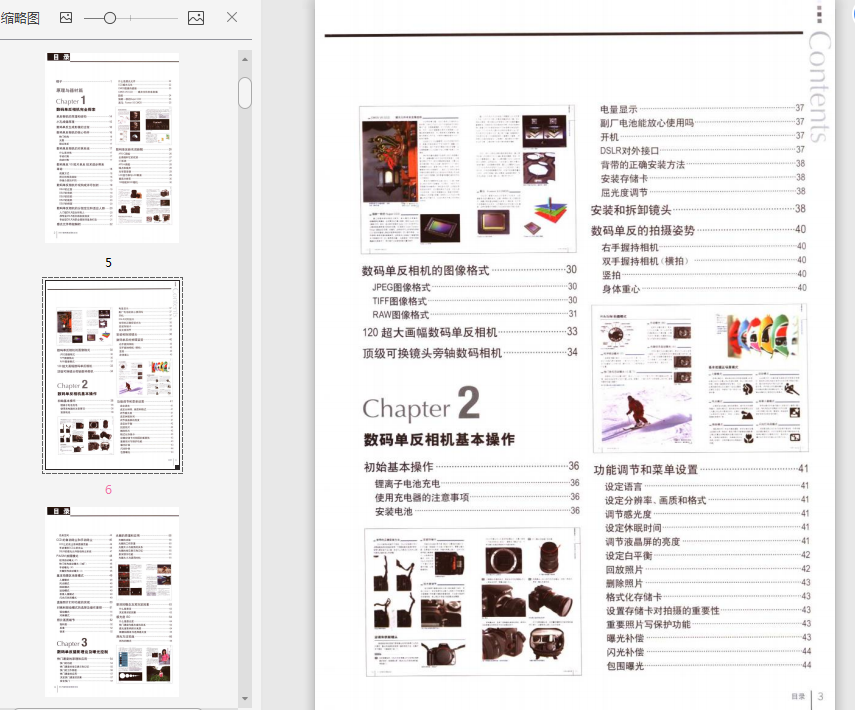The image size is (855, 710).
Task: Adjust the thumbnail size slider knob
Action: coord(110,18)
